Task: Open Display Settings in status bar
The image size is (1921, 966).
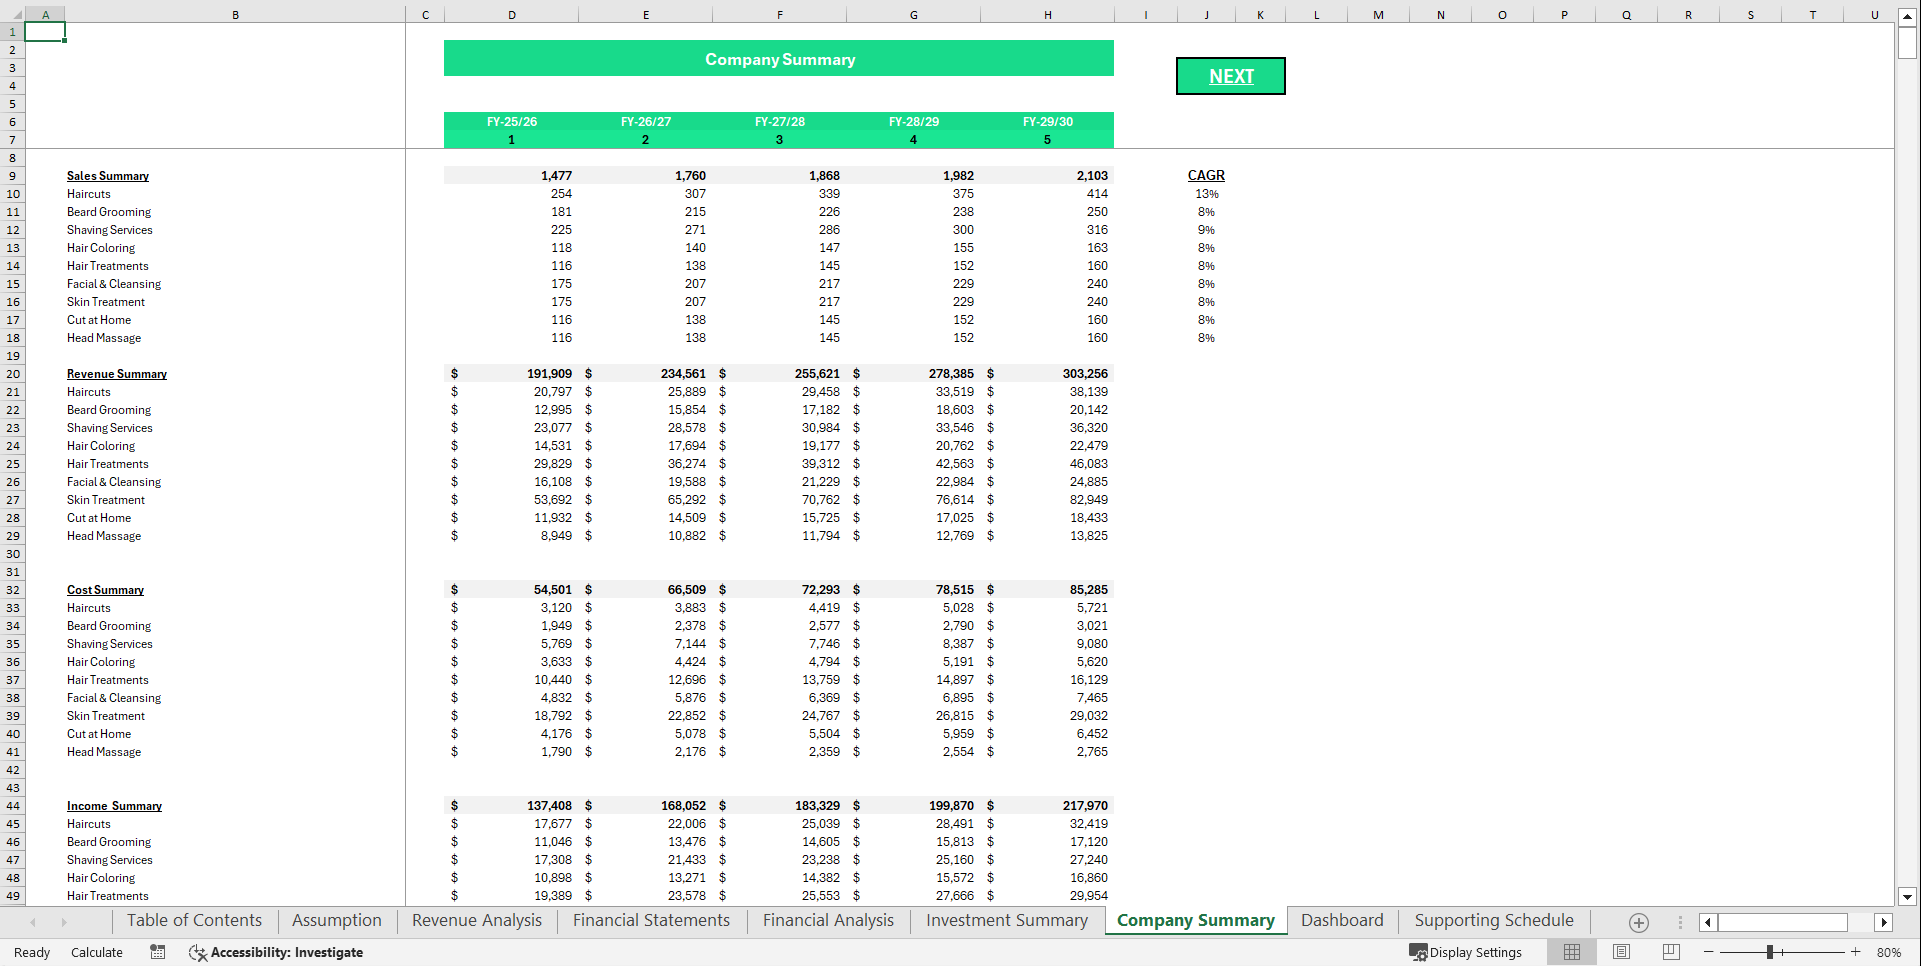Action: (1466, 952)
